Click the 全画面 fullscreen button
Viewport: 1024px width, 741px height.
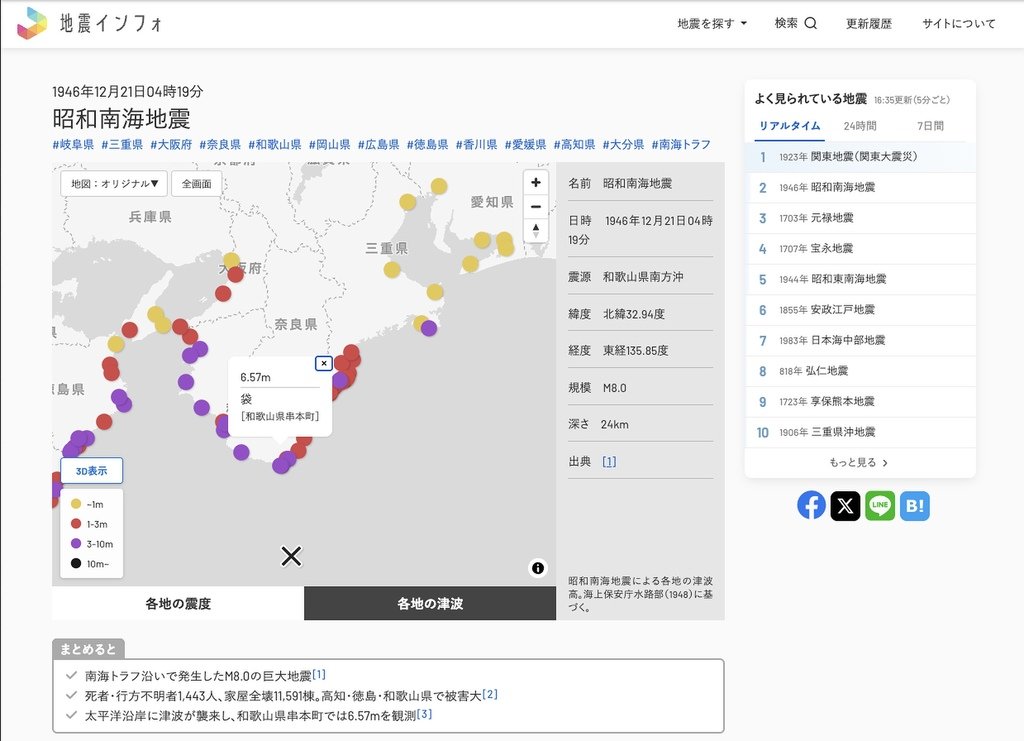coord(197,184)
